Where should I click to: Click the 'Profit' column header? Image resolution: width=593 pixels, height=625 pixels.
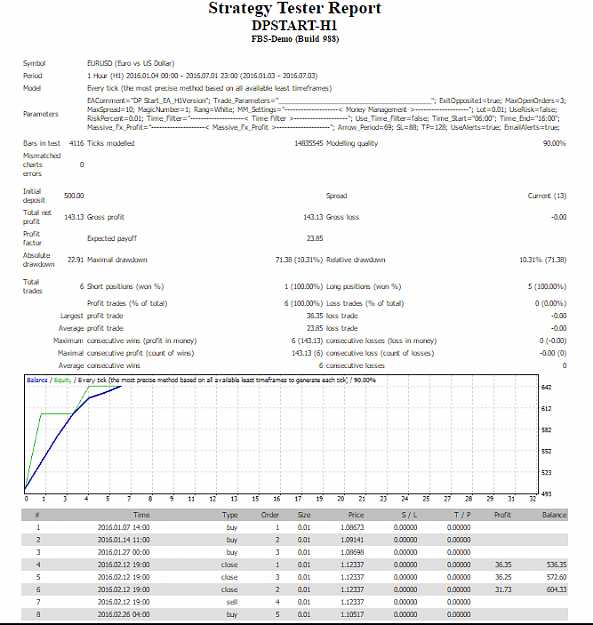pos(503,515)
